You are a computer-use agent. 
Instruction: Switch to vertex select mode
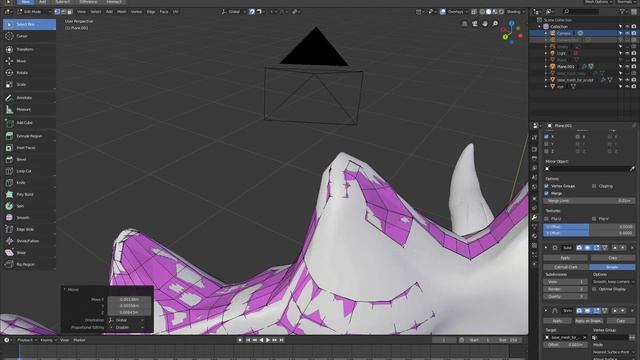click(57, 12)
